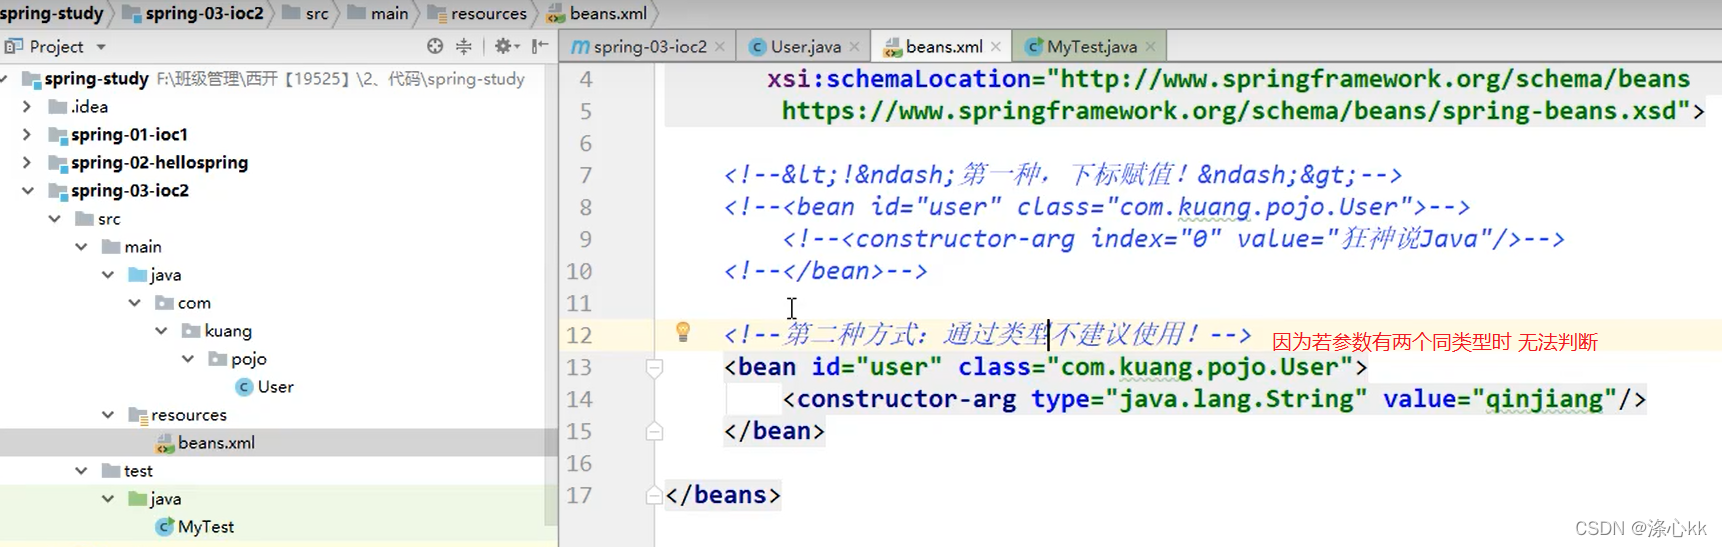This screenshot has width=1722, height=547.
Task: Collapse the test folder arrow
Action: (x=81, y=470)
